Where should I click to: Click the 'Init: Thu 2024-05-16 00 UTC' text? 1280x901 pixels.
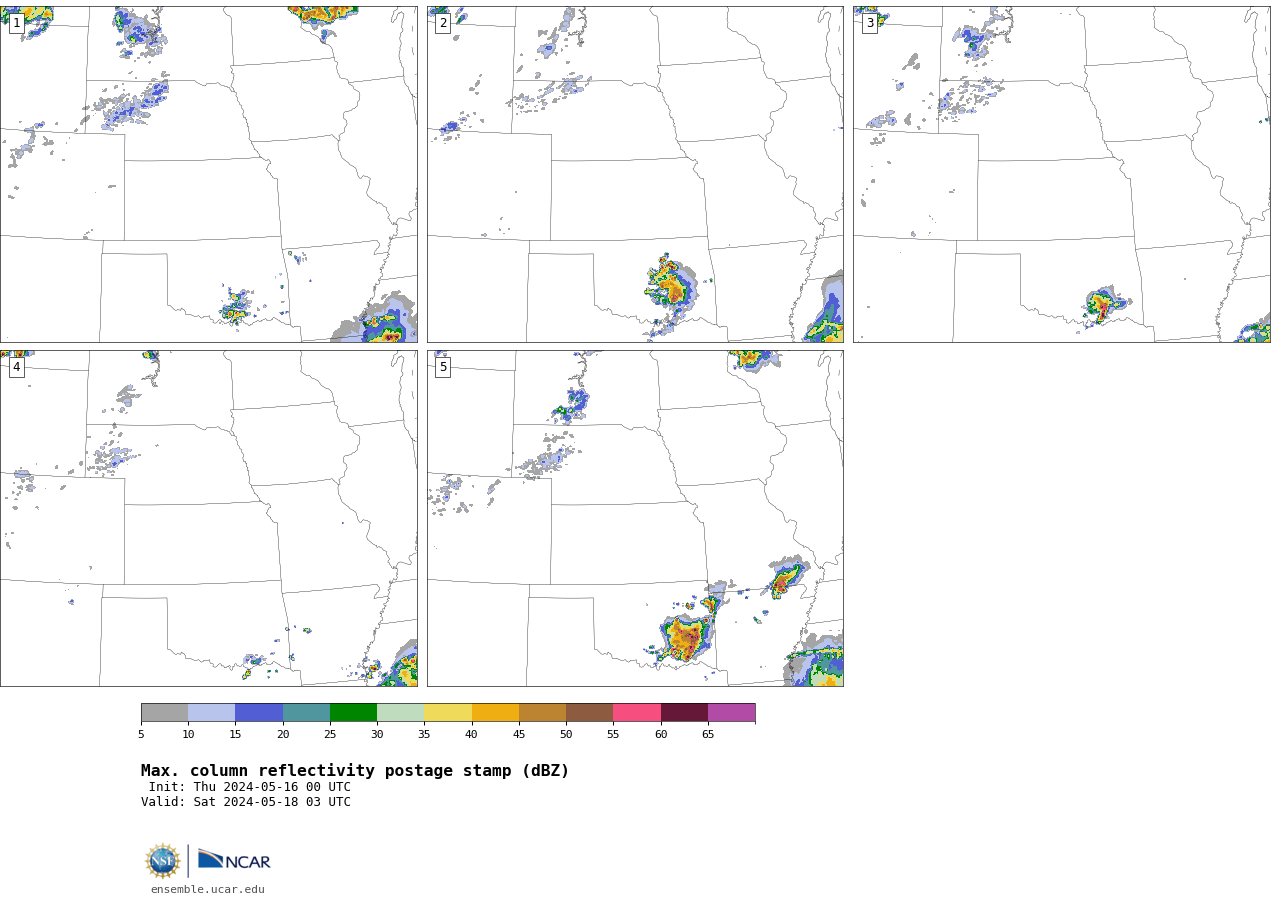(250, 787)
